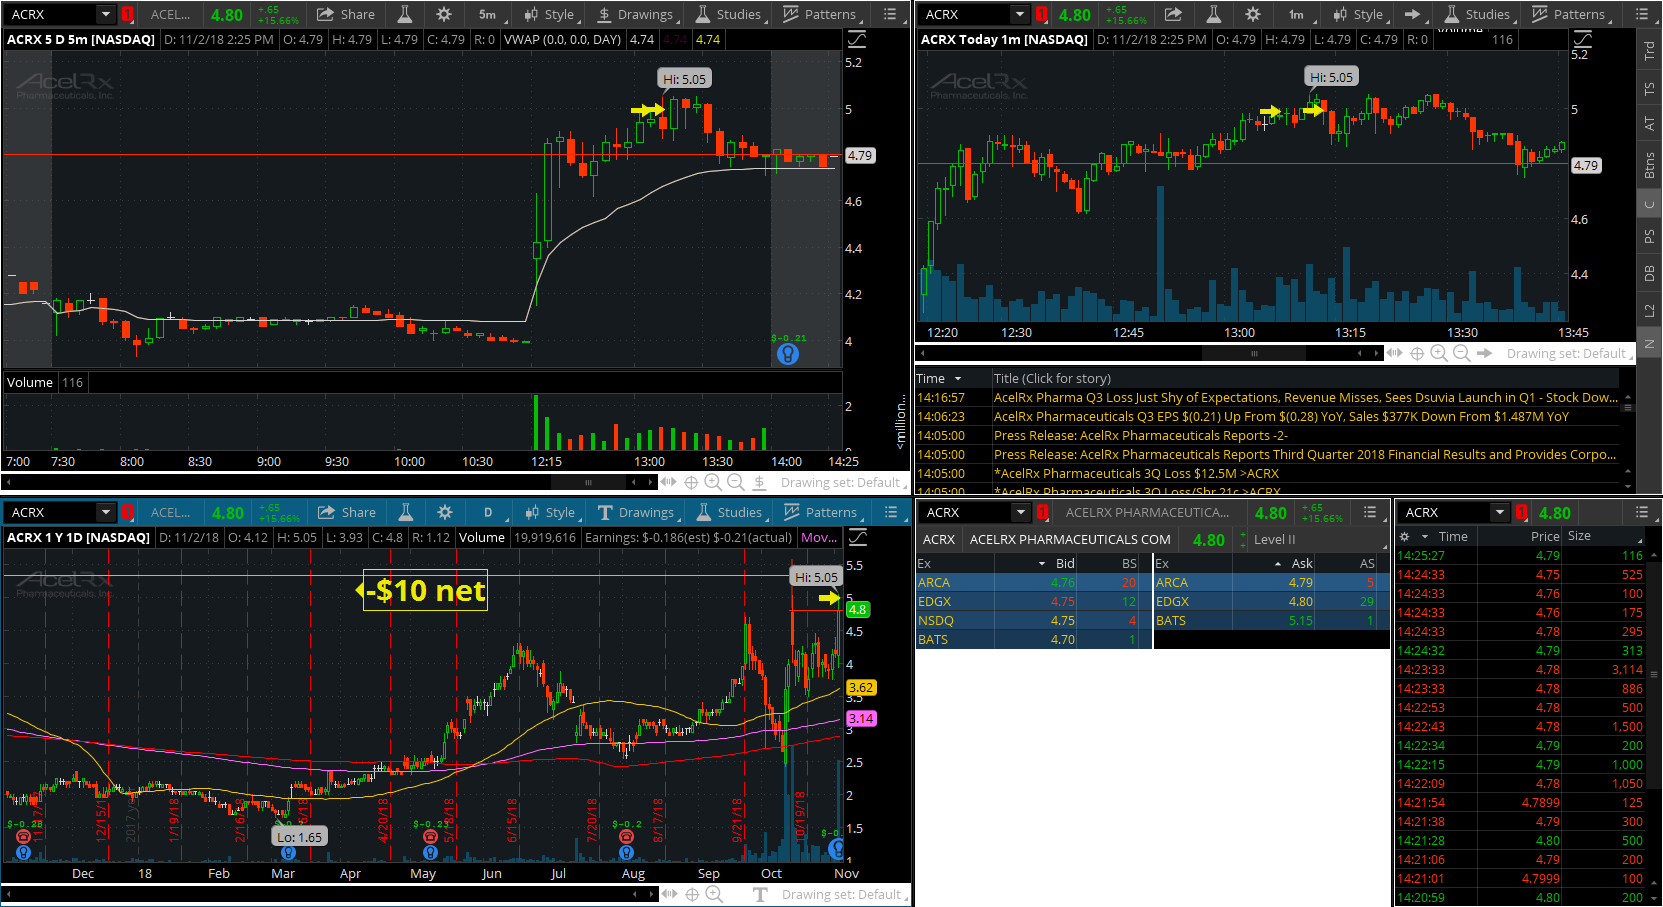The height and width of the screenshot is (907, 1663).
Task: Open the AcelRx 3Q Loss $12.5M story
Action: (1267, 474)
